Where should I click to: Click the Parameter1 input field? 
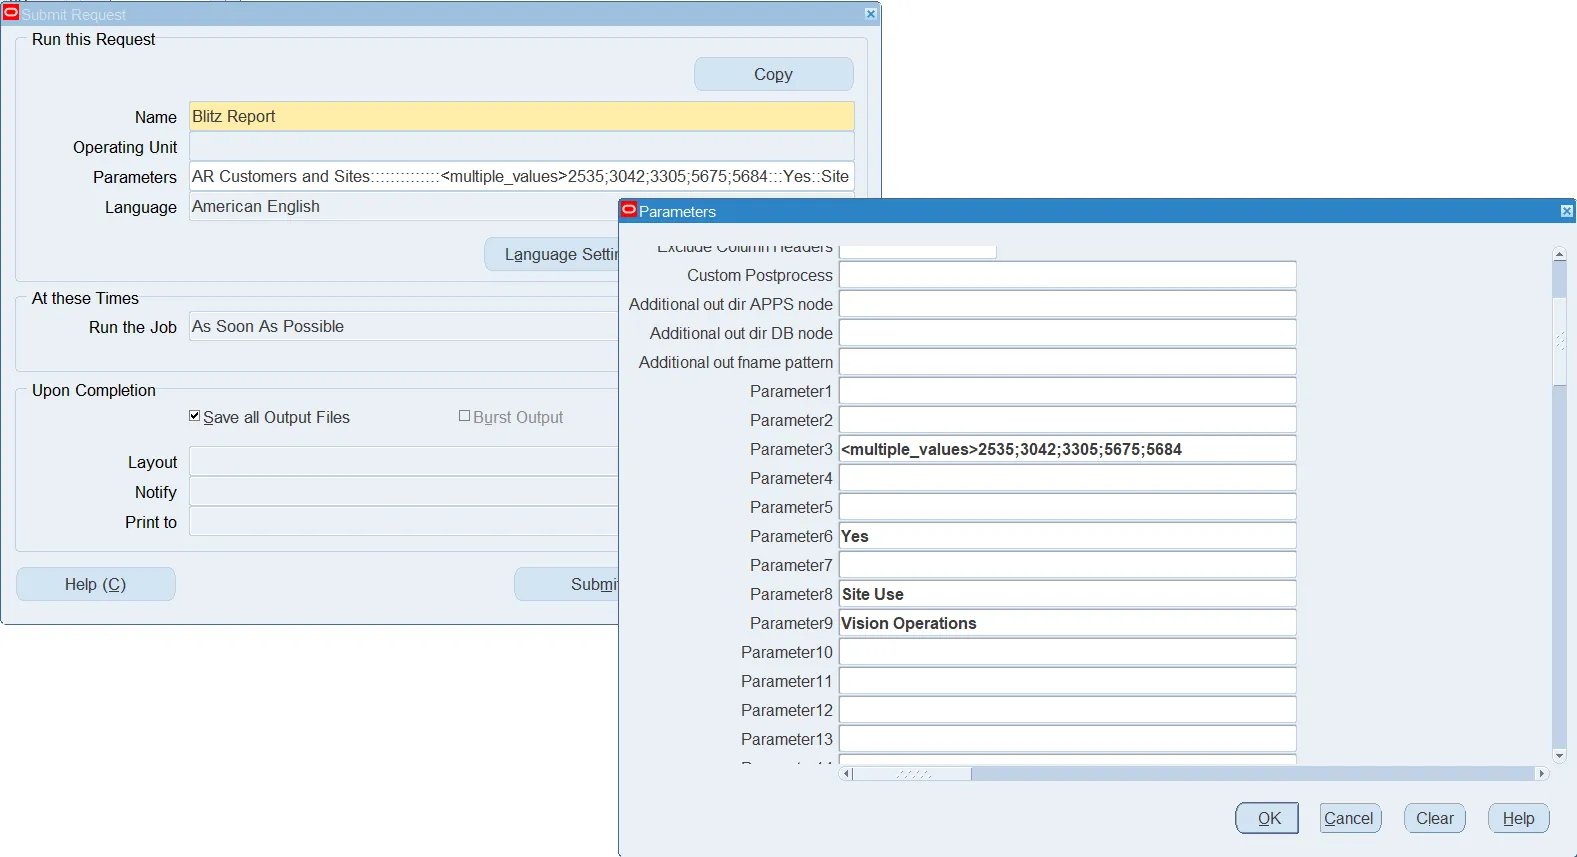[1068, 391]
